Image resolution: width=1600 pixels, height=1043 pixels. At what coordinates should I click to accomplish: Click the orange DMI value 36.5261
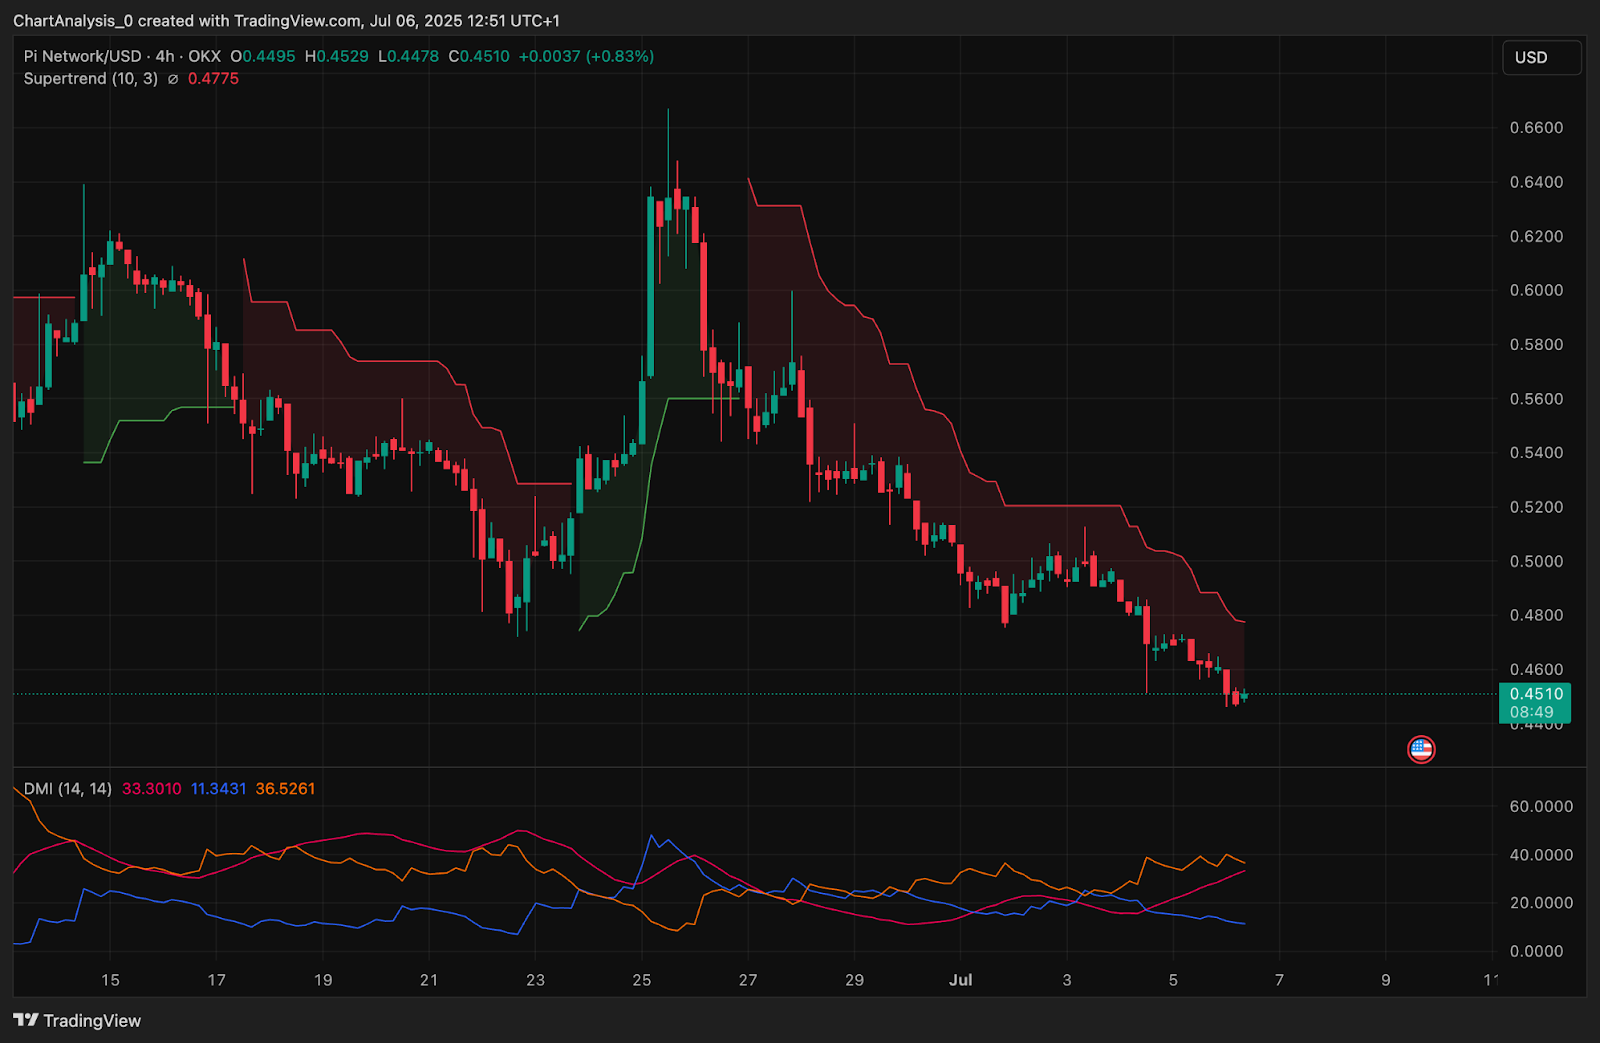click(x=285, y=789)
